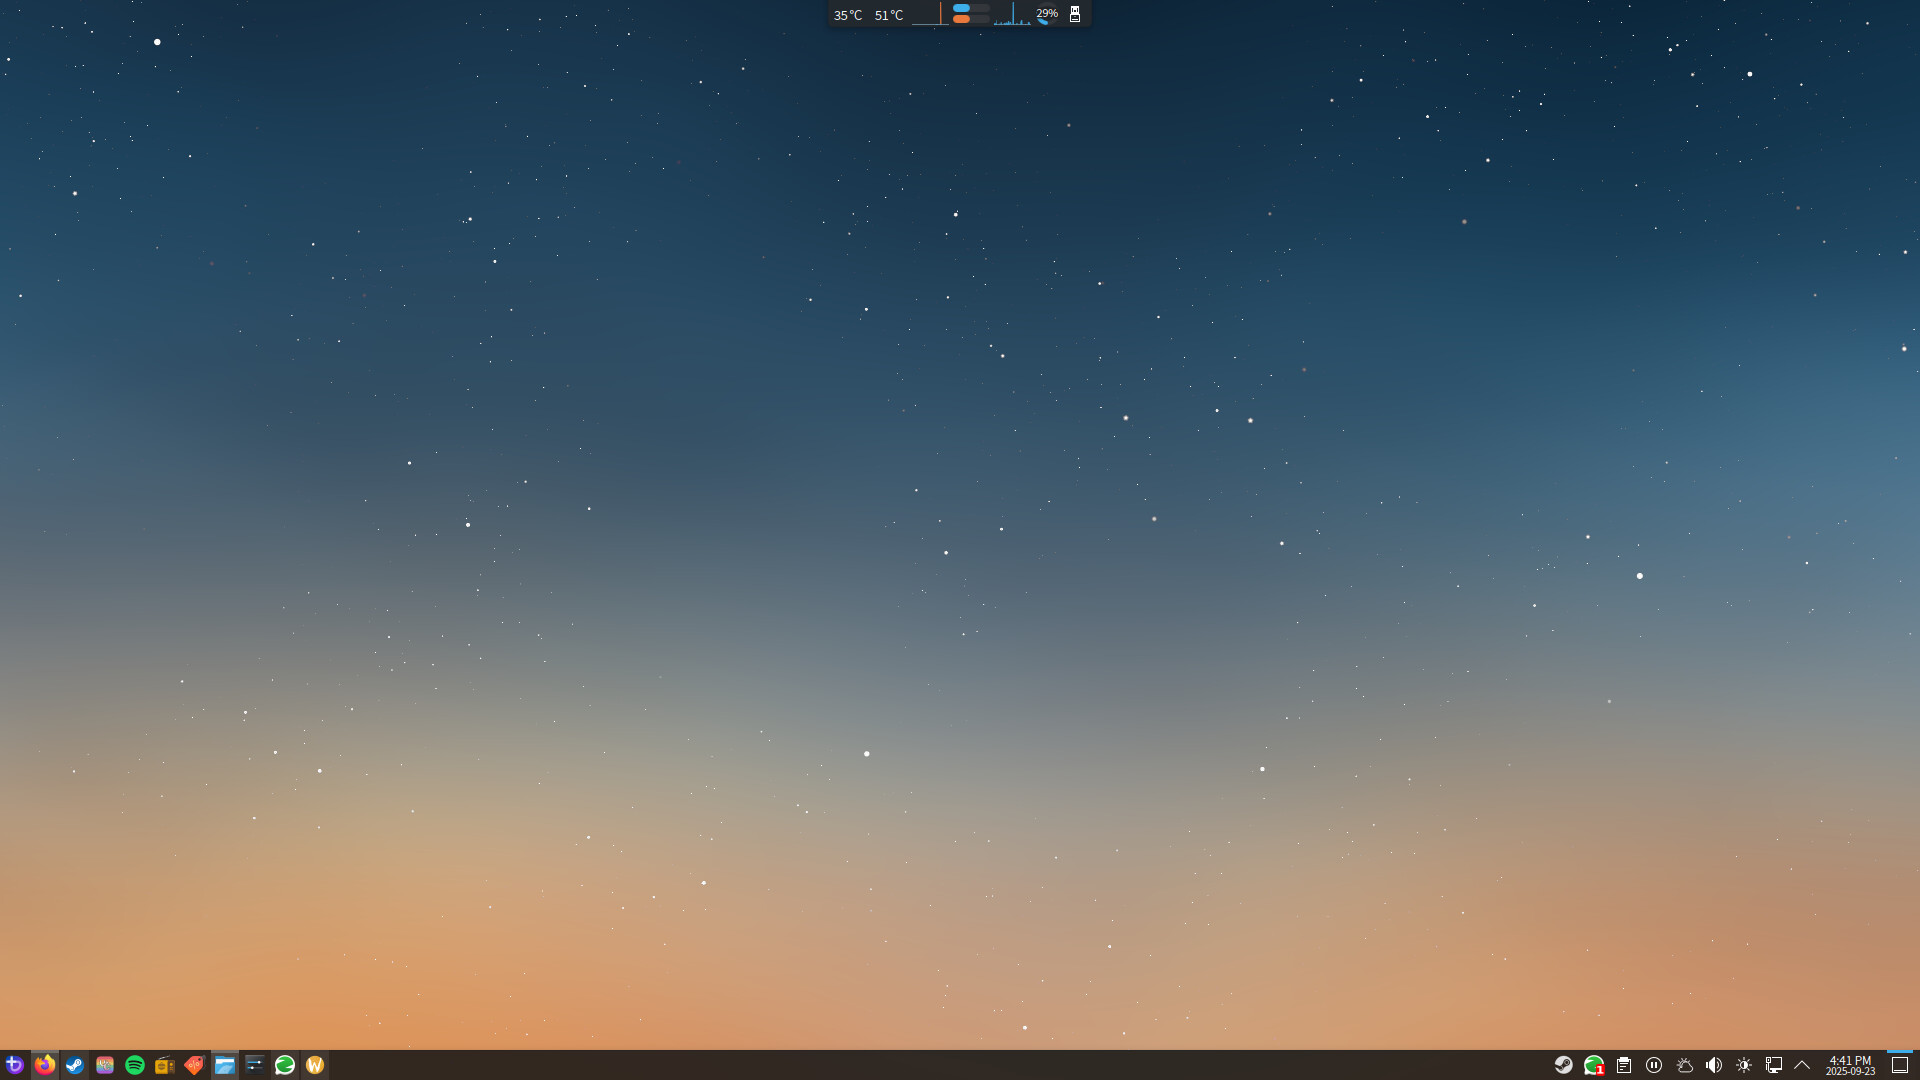Click the removable USB device icon
Viewport: 1920px width, 1080px height.
1075,14
